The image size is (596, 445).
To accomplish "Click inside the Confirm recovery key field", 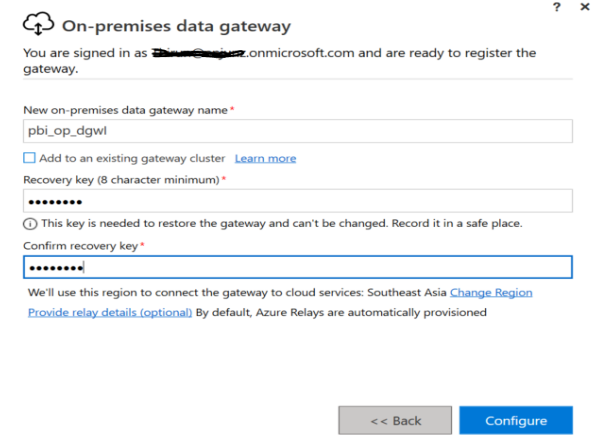I will pos(298,267).
